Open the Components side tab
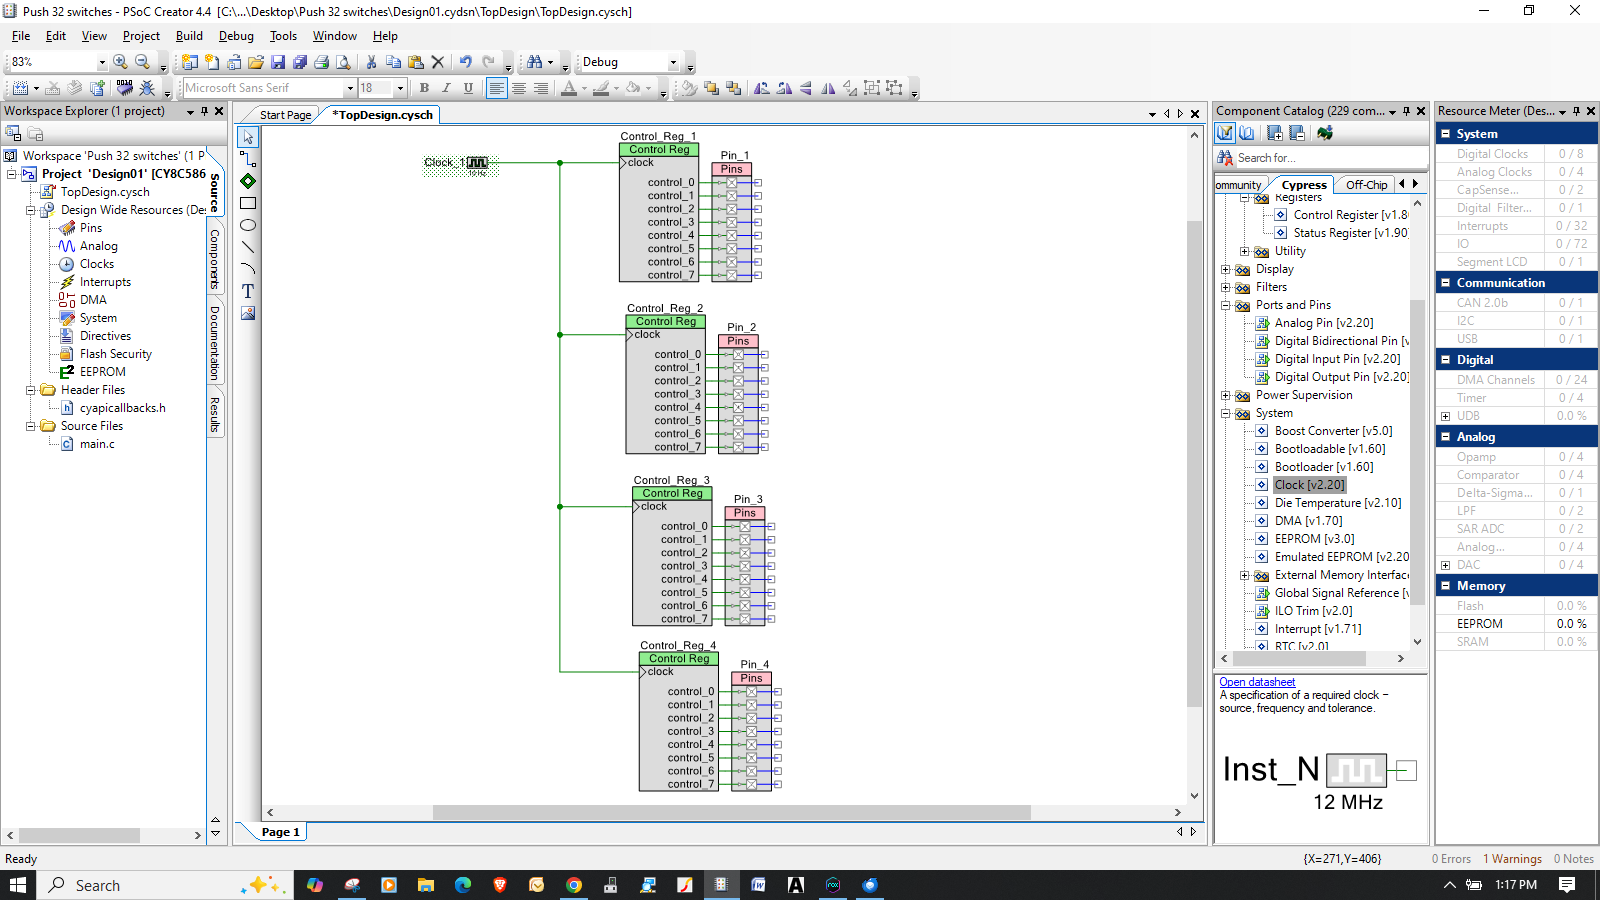This screenshot has height=900, width=1600. (x=215, y=260)
